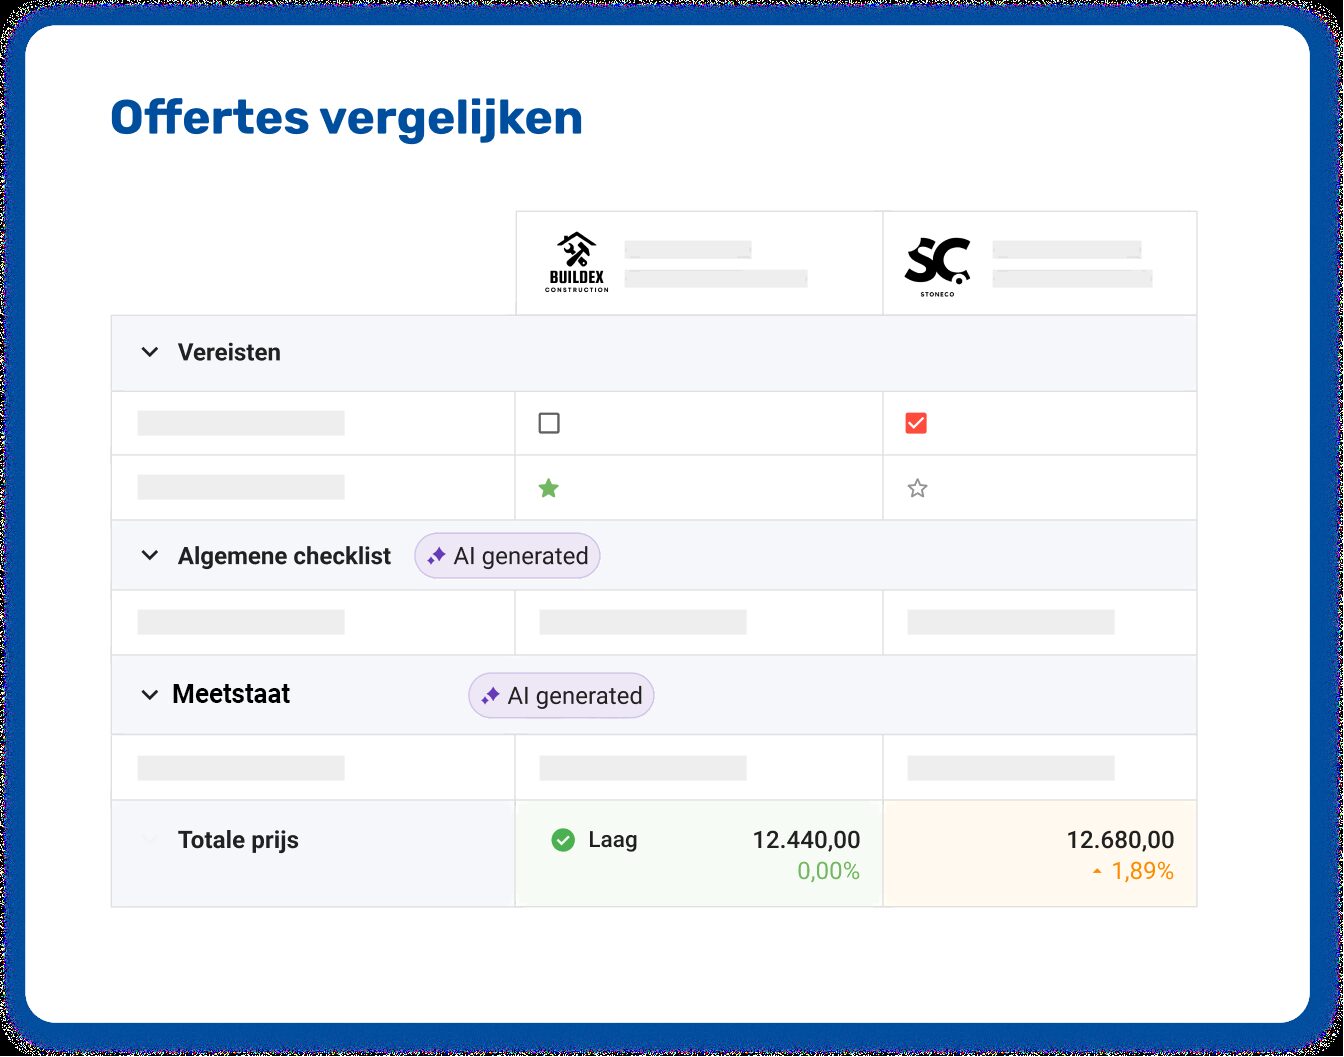Viewport: 1344px width, 1057px height.
Task: Click the Buildex Construction logo
Action: 577,262
